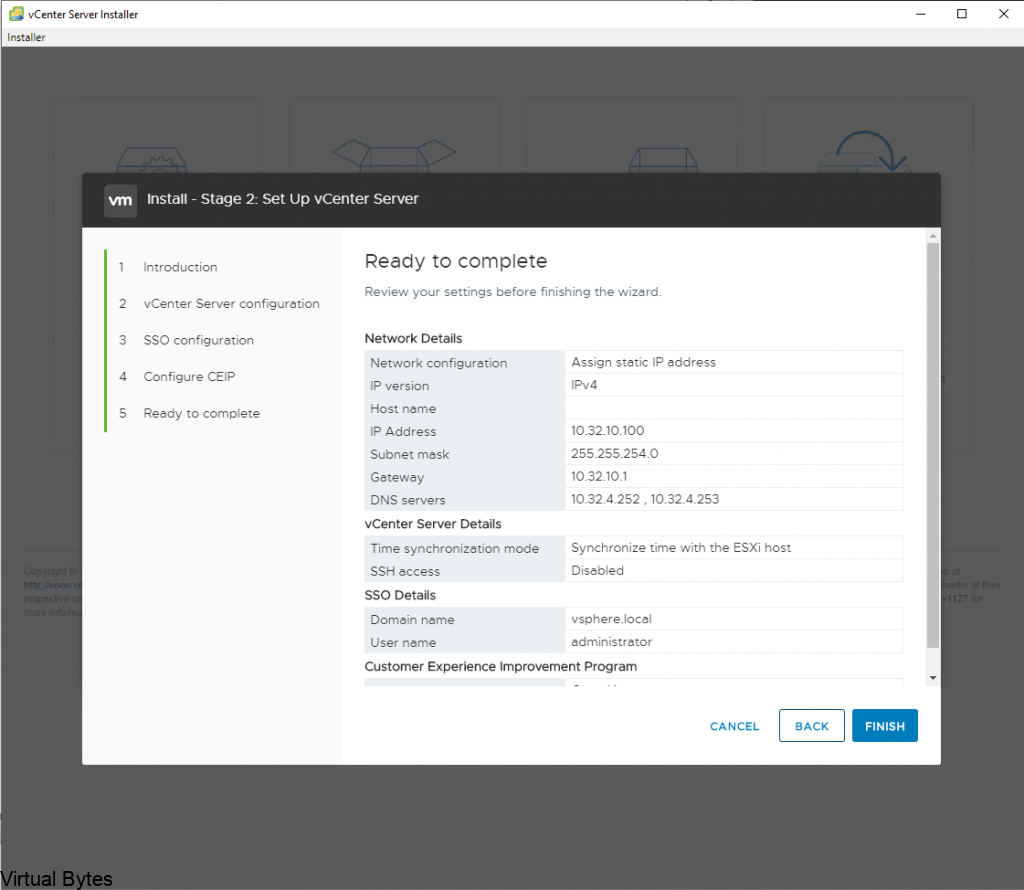Jump to SSO configuration step
The image size is (1024, 890).
click(x=199, y=340)
